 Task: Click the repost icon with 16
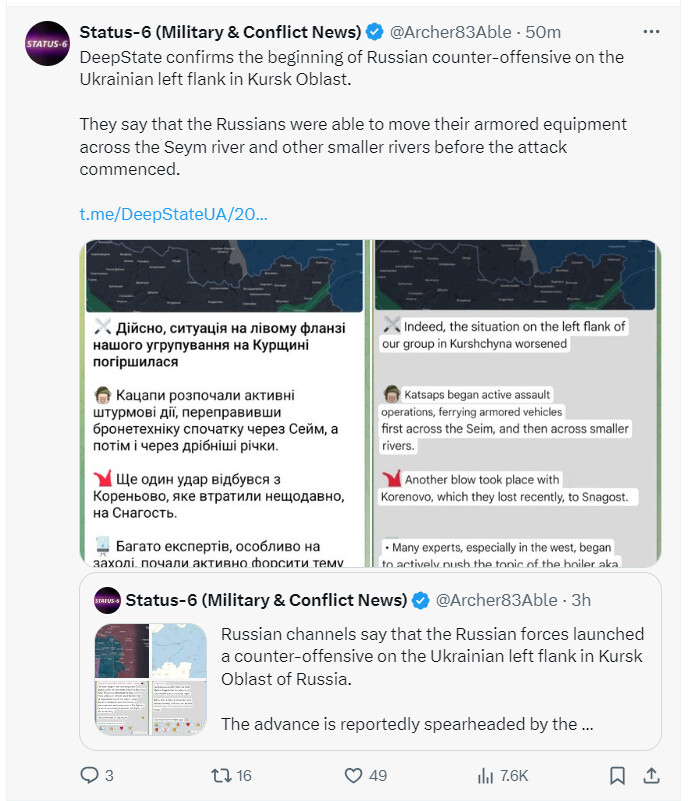222,775
